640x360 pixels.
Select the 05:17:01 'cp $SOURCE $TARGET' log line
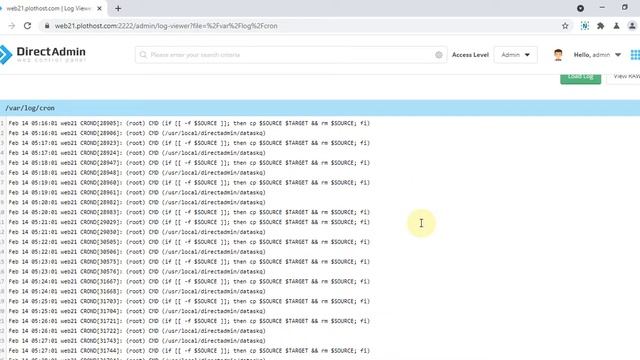click(x=189, y=143)
